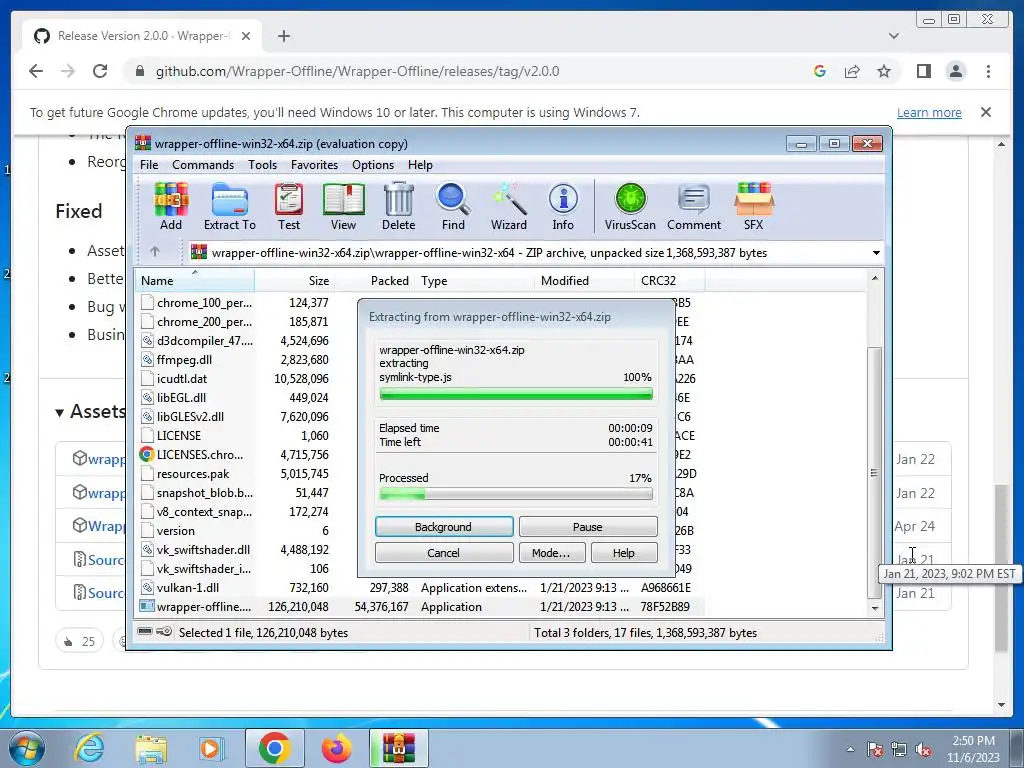Viewport: 1024px width, 768px height.
Task: Show hidden system tray icons arrow
Action: [x=850, y=750]
